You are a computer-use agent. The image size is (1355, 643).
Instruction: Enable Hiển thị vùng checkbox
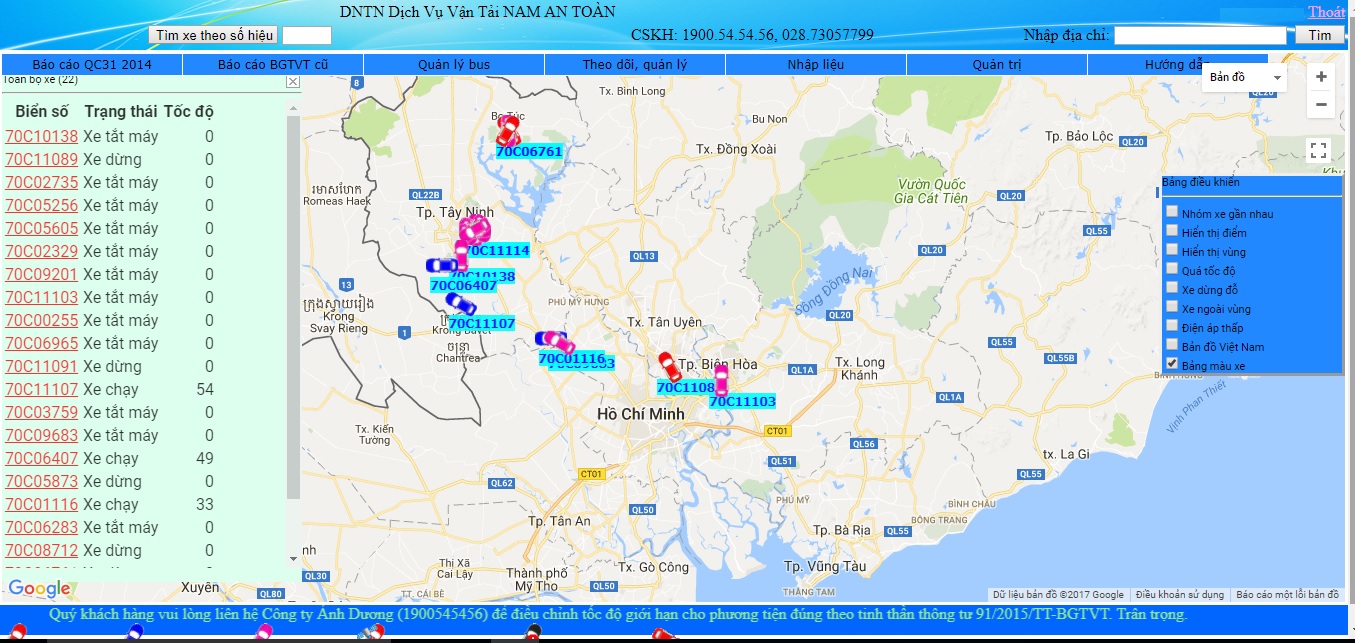pos(1172,249)
